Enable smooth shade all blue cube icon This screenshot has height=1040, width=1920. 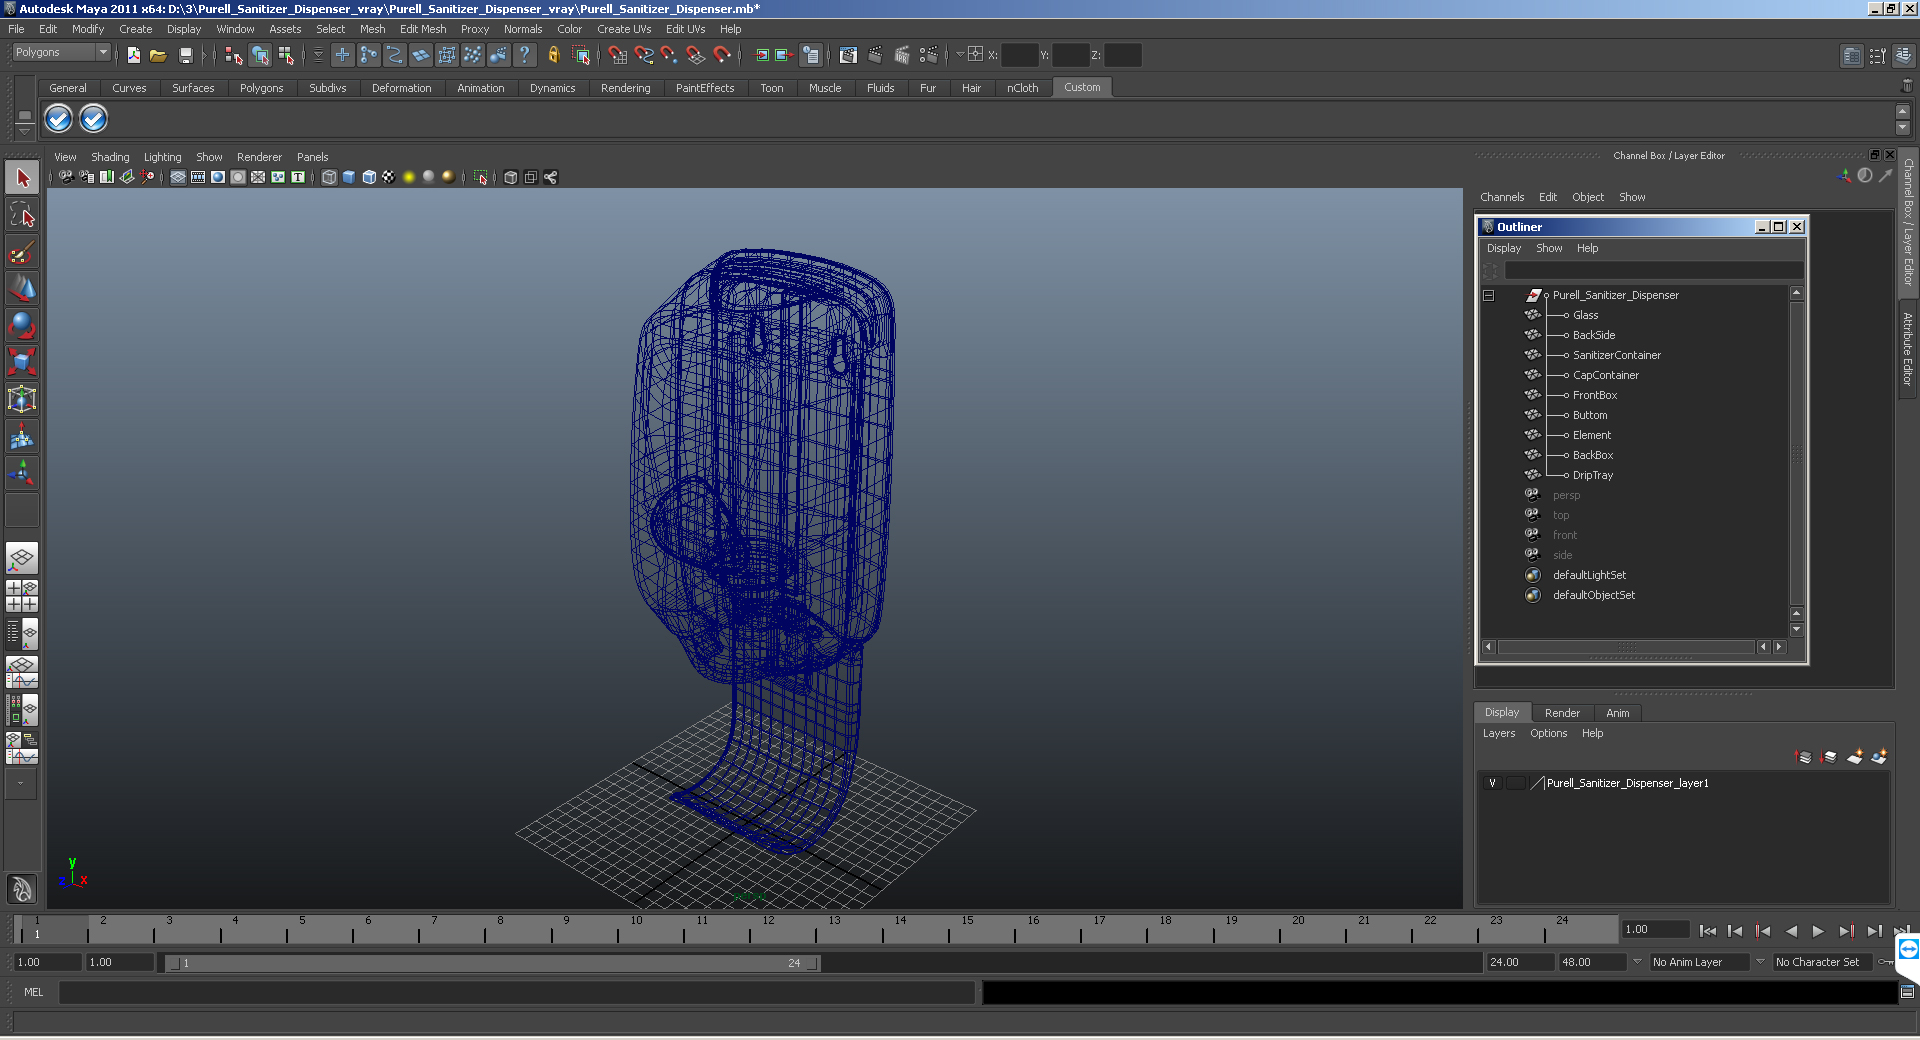(349, 177)
